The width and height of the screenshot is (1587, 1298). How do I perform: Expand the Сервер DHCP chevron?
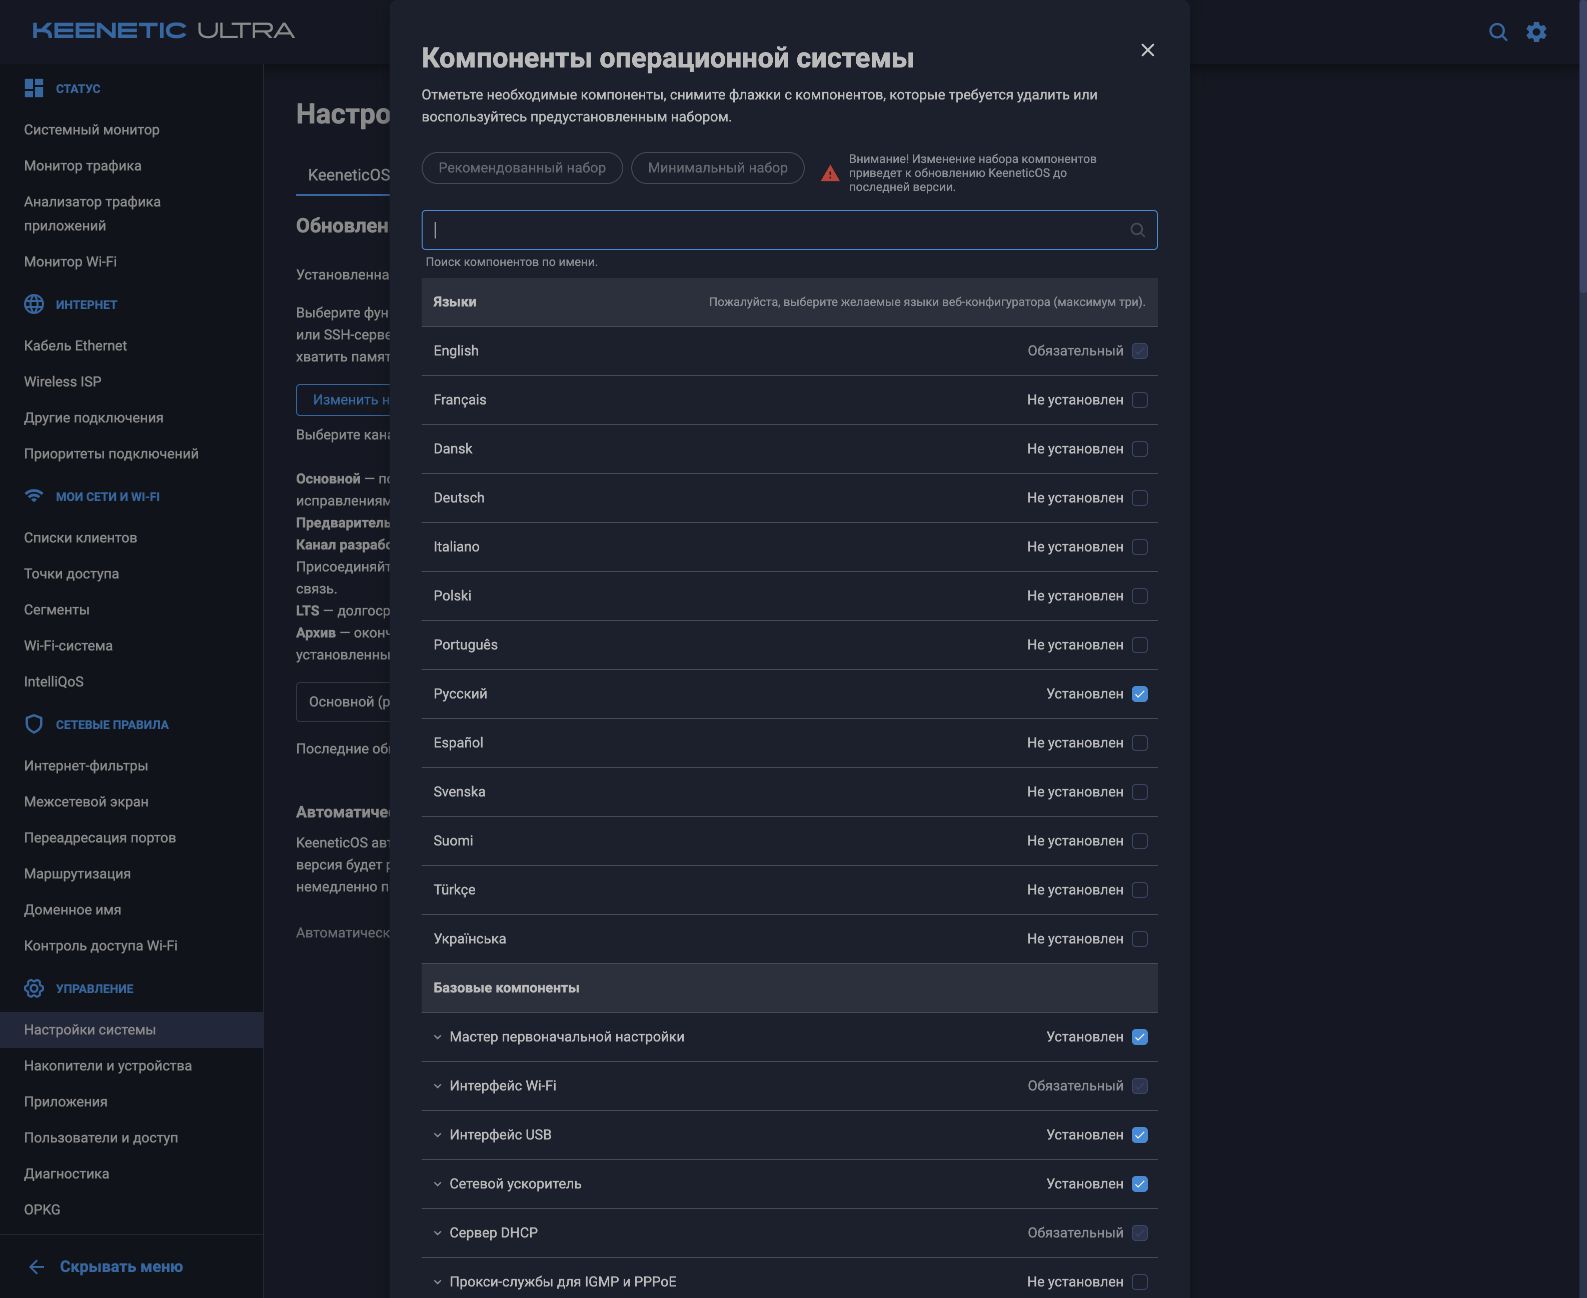pyautogui.click(x=437, y=1233)
